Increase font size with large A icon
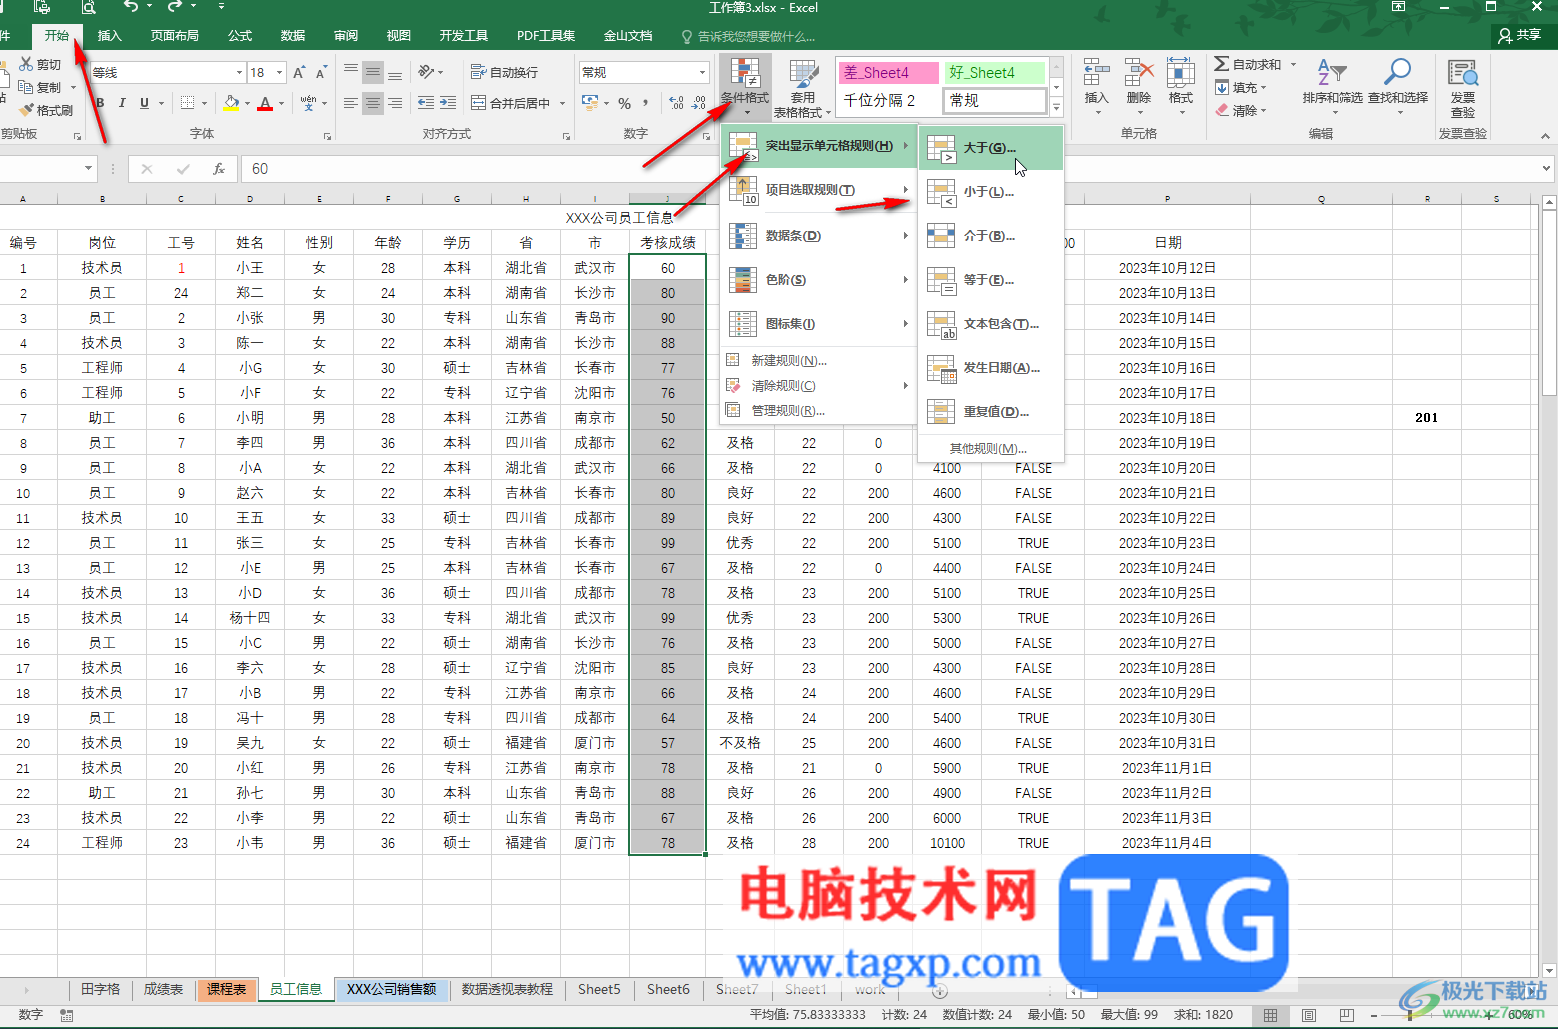 tap(299, 72)
